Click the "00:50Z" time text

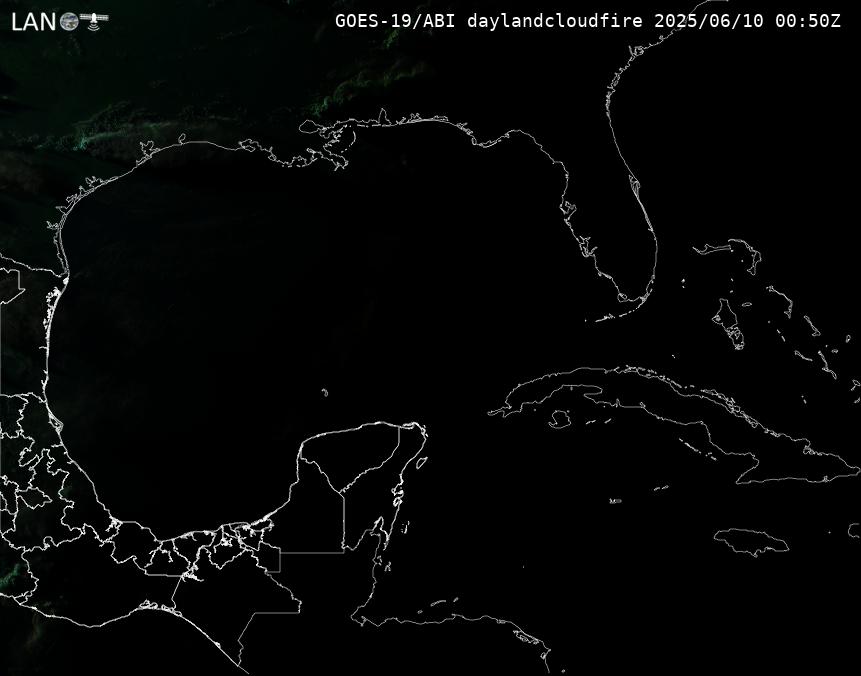[808, 21]
